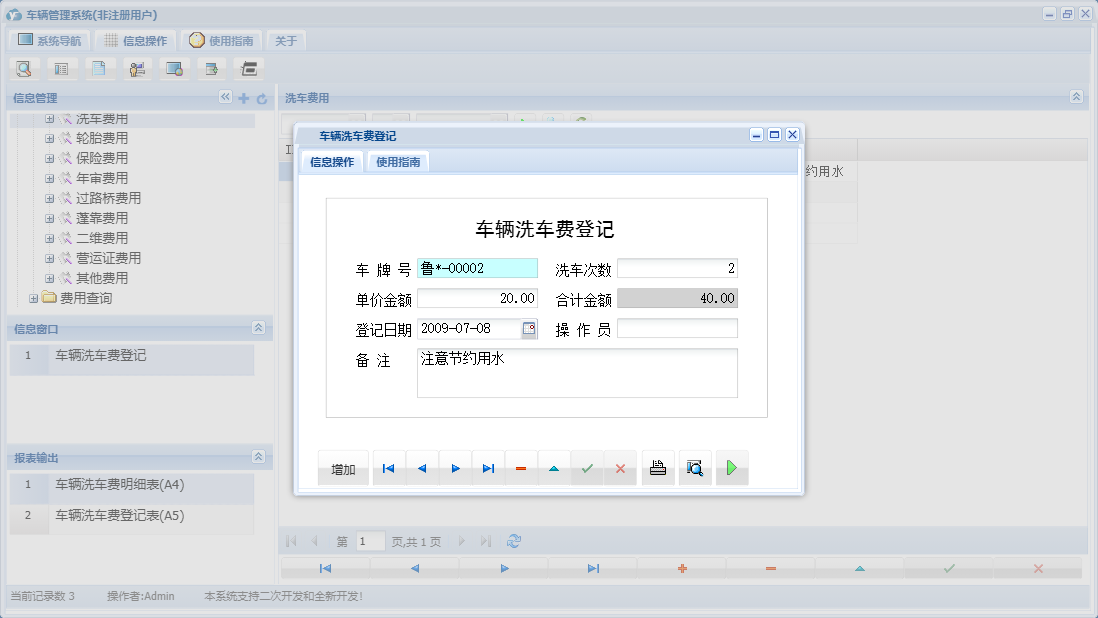The image size is (1098, 618).
Task: Click the magnifier search icon on the main toolbar
Action: [x=22, y=68]
